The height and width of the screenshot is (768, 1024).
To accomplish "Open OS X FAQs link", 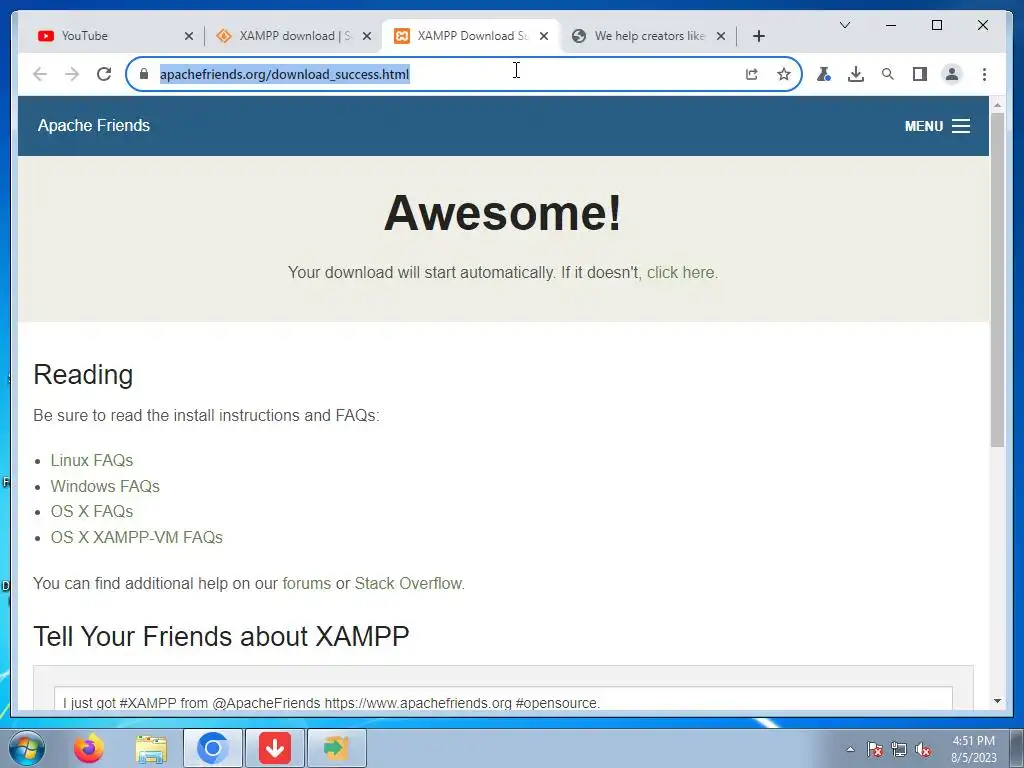I will click(x=92, y=511).
